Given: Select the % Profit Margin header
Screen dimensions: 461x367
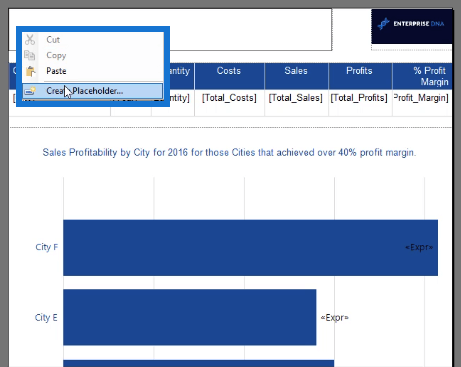Looking at the screenshot, I should (422, 76).
